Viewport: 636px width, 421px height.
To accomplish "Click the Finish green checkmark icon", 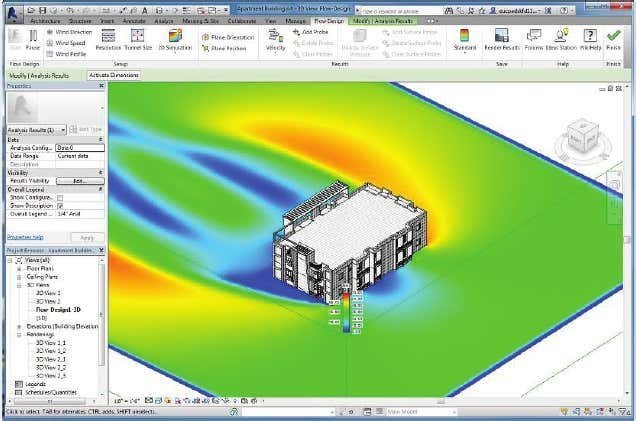I will click(613, 36).
